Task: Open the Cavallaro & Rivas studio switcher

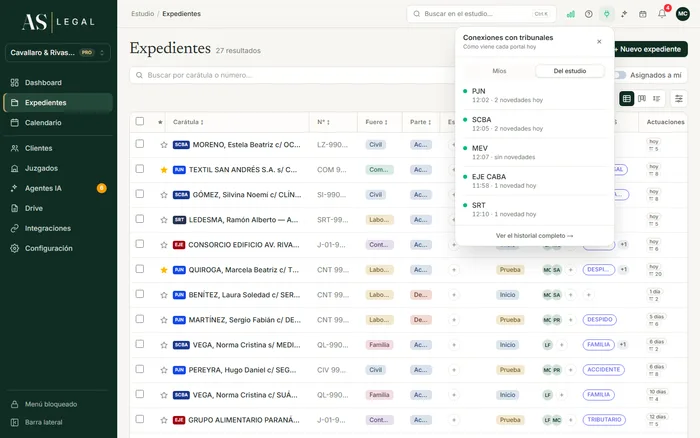Action: tap(58, 53)
